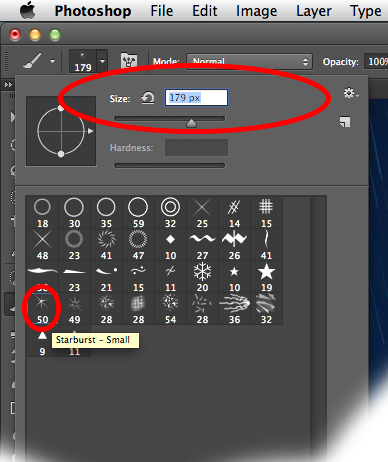Select the triangle brush numbered 9

42,341
